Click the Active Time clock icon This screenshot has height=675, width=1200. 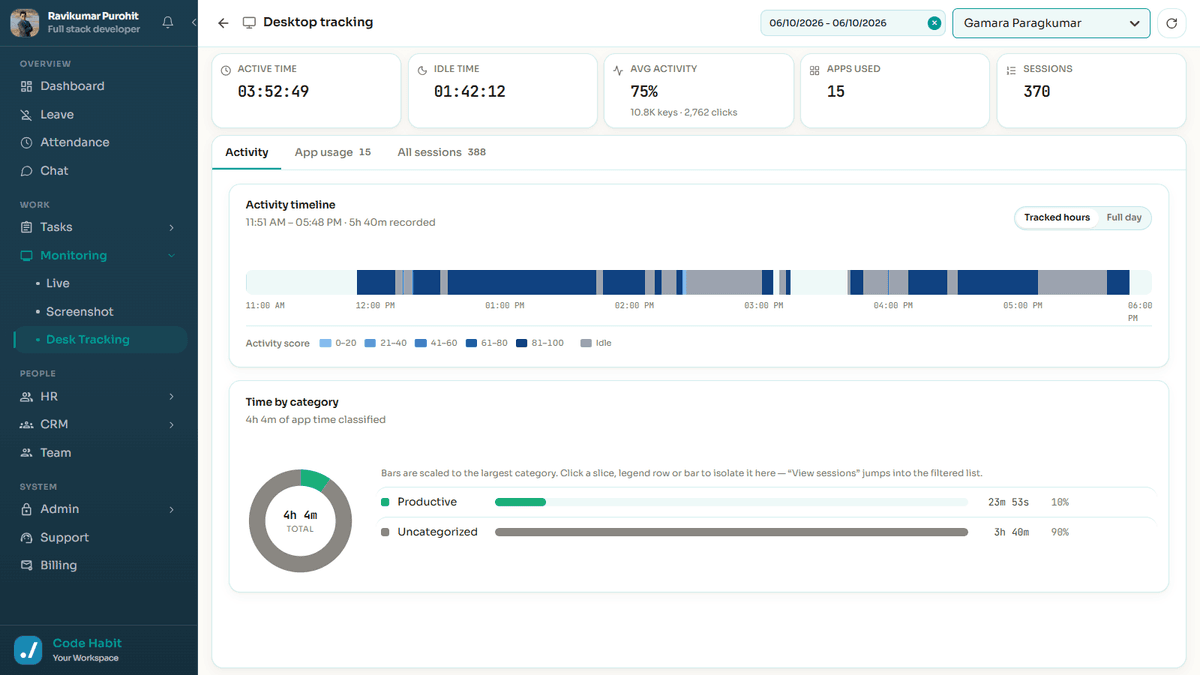[x=228, y=70]
